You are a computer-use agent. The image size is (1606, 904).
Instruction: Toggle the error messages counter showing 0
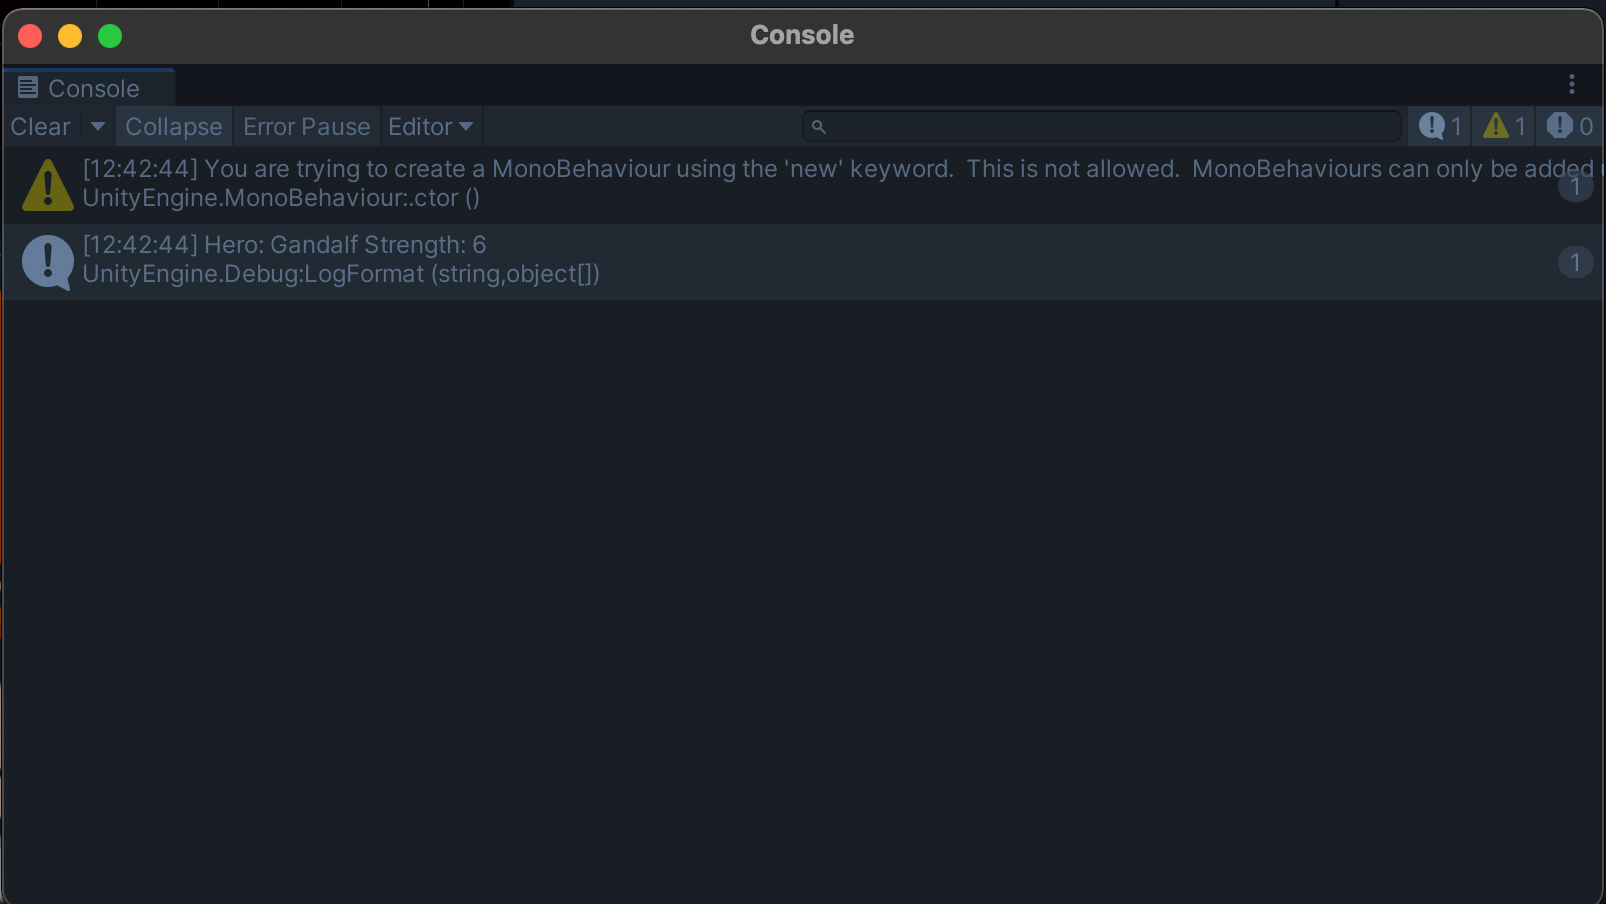tap(1569, 127)
